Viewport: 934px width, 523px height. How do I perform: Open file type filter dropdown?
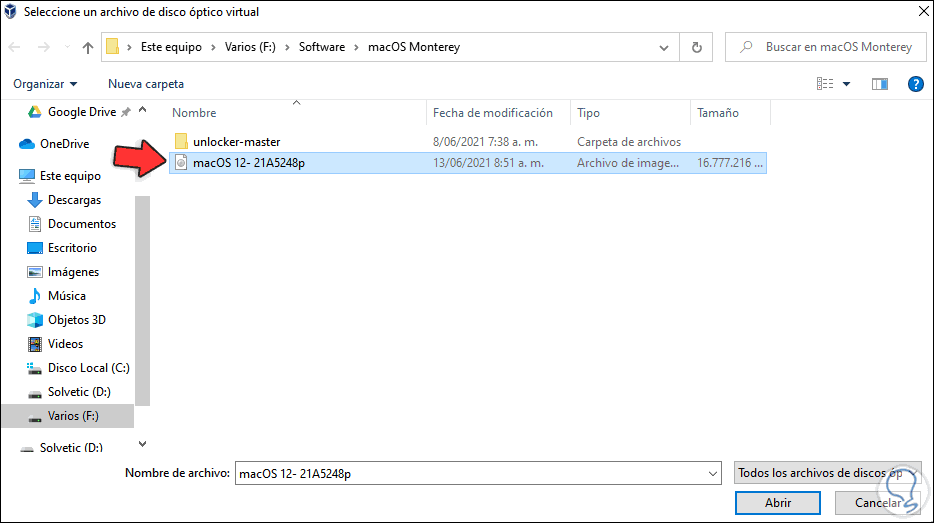pos(827,473)
